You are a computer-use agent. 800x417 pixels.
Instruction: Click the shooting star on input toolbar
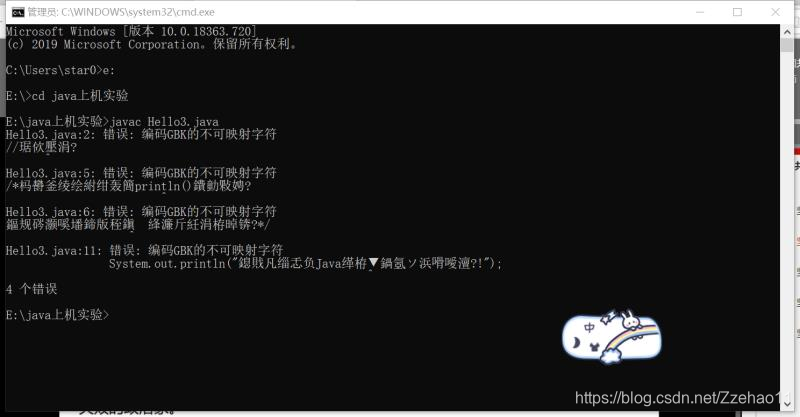(x=608, y=317)
